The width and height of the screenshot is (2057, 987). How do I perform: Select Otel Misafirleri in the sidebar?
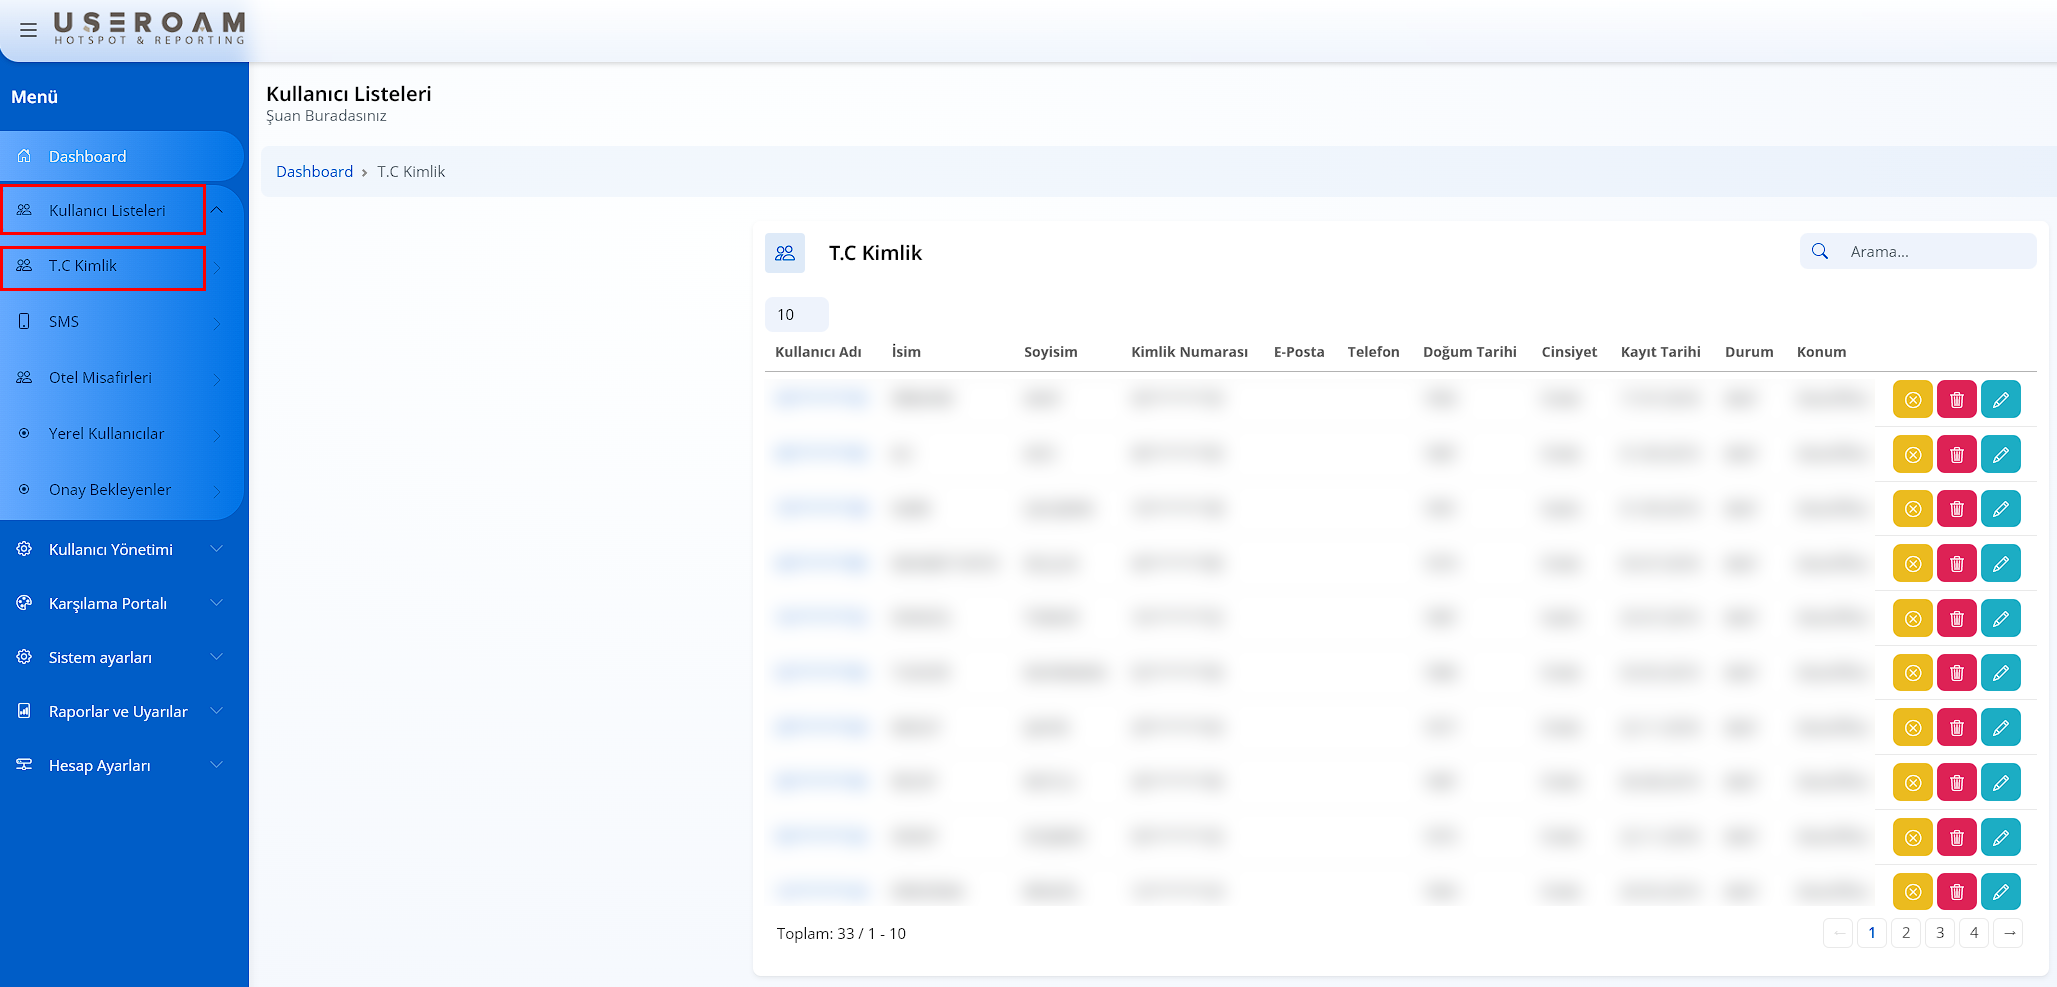coord(100,378)
